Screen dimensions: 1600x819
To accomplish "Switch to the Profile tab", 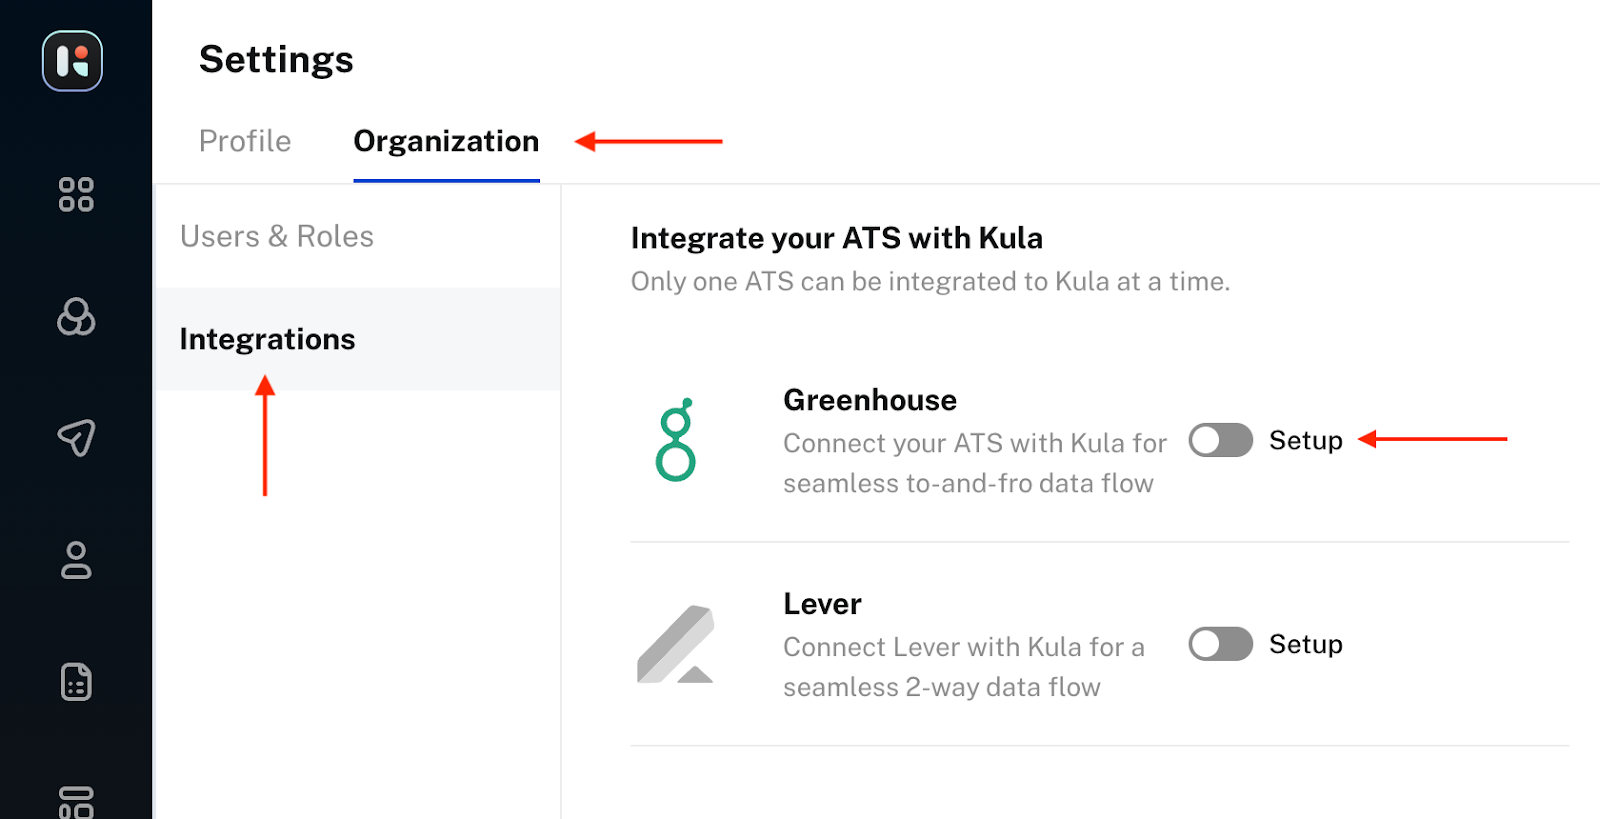I will pyautogui.click(x=245, y=141).
